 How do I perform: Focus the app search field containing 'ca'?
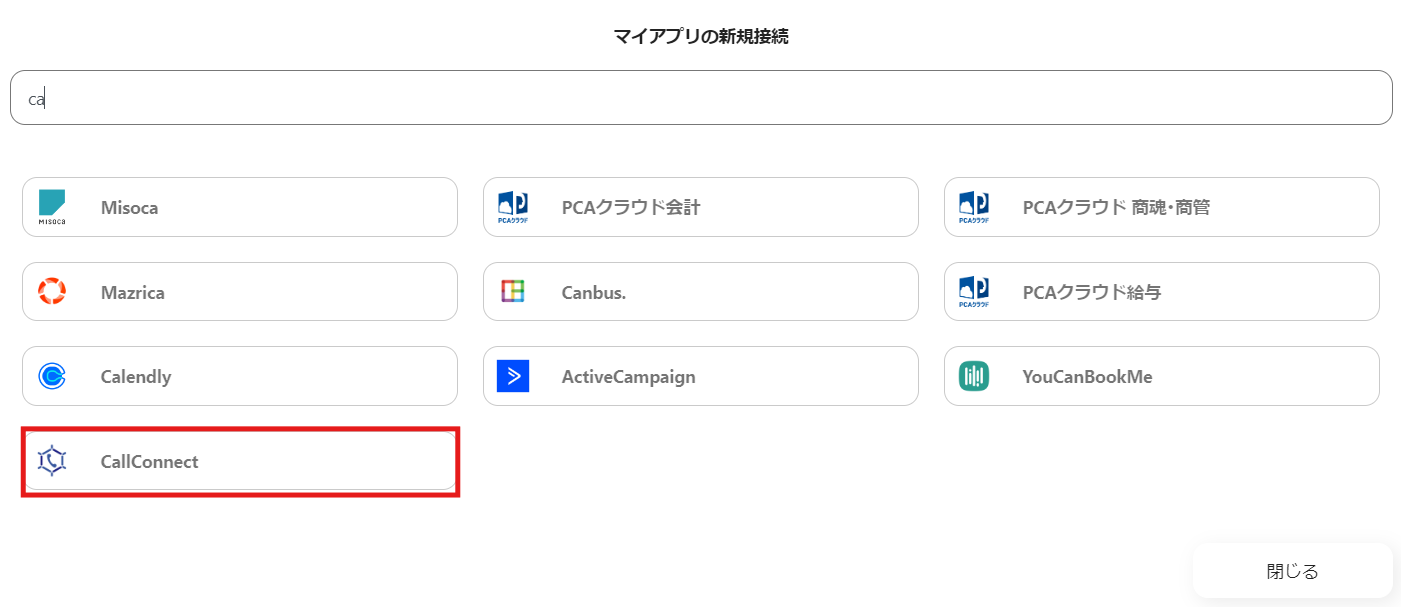pos(701,98)
